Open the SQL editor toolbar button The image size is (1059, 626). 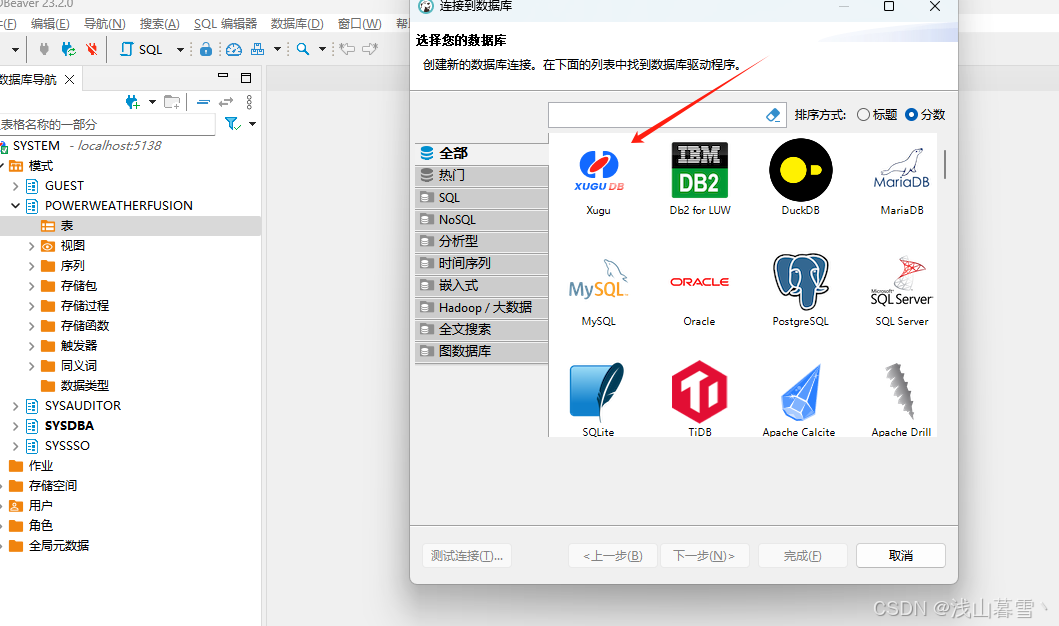(x=142, y=49)
